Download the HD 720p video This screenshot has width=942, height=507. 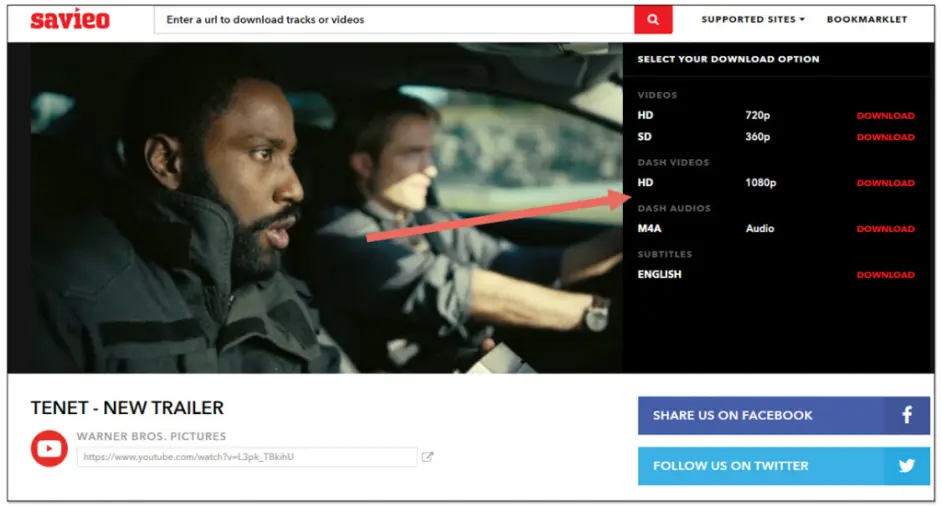tap(886, 115)
